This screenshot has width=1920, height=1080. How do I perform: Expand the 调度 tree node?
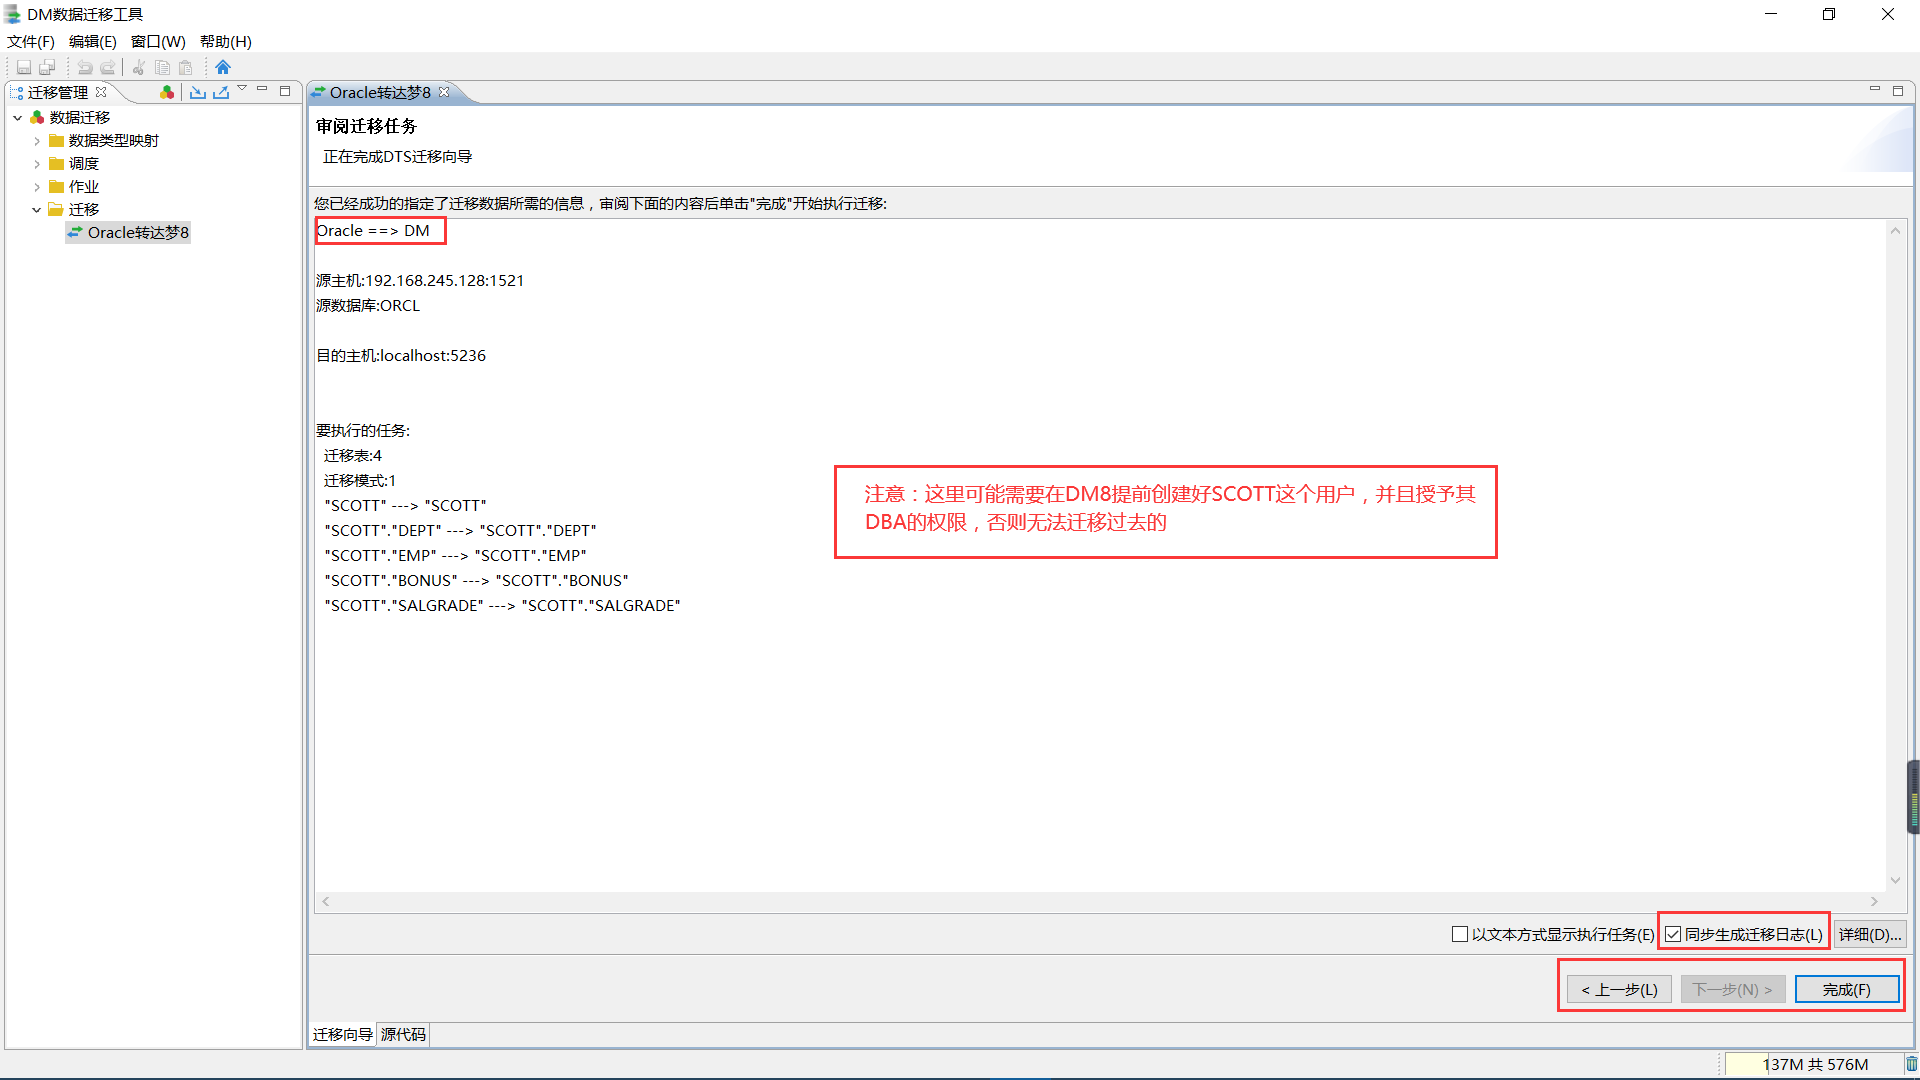(37, 164)
